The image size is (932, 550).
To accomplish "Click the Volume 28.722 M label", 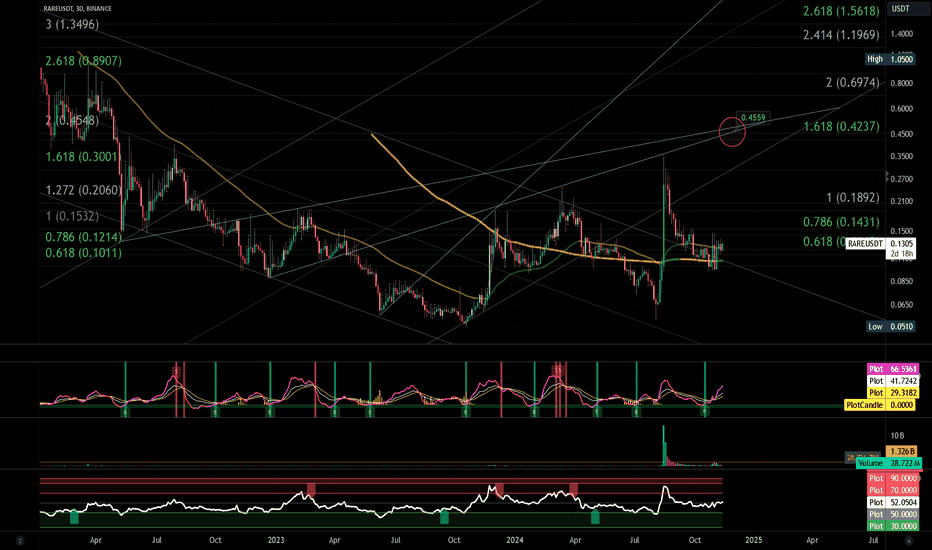I will 889,463.
